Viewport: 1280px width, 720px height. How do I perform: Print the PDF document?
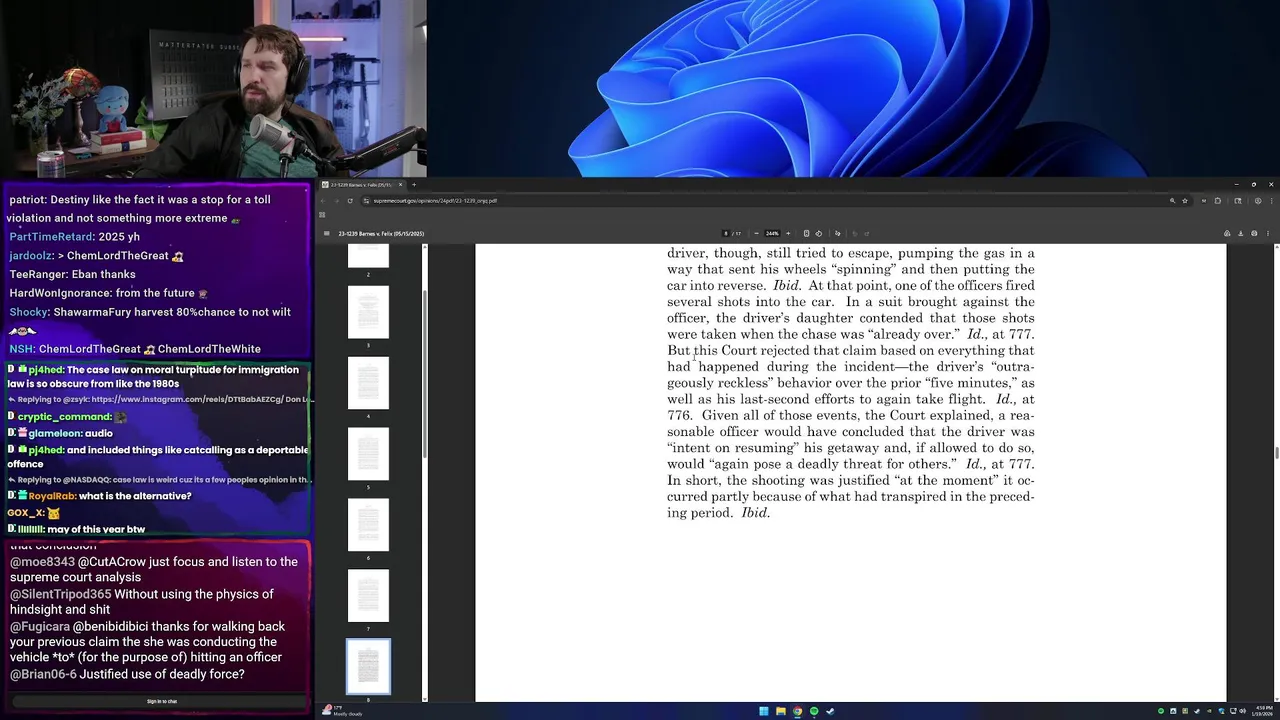point(1254,233)
